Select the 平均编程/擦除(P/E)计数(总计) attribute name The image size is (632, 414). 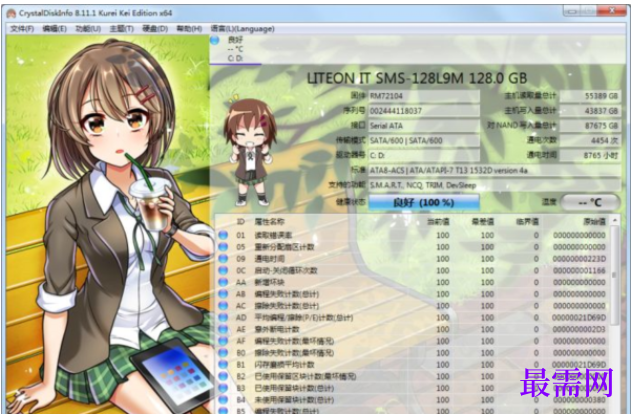click(x=304, y=318)
